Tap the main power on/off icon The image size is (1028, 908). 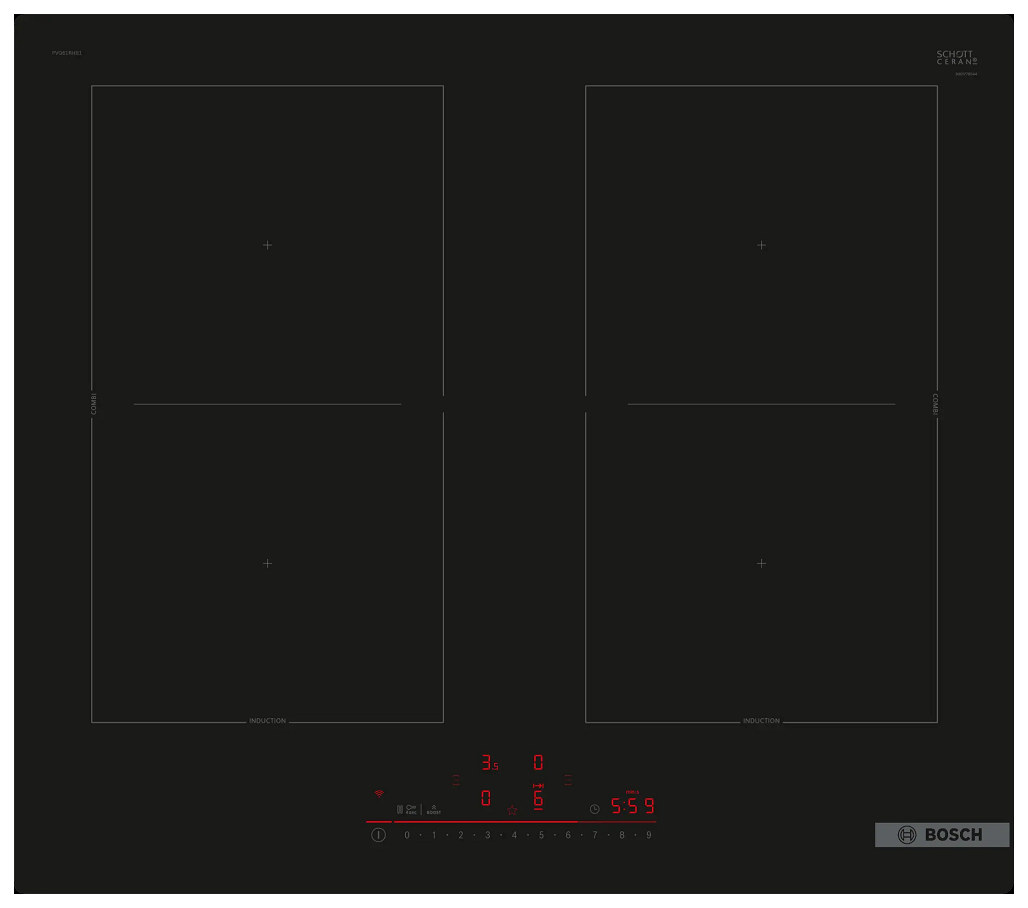378,835
